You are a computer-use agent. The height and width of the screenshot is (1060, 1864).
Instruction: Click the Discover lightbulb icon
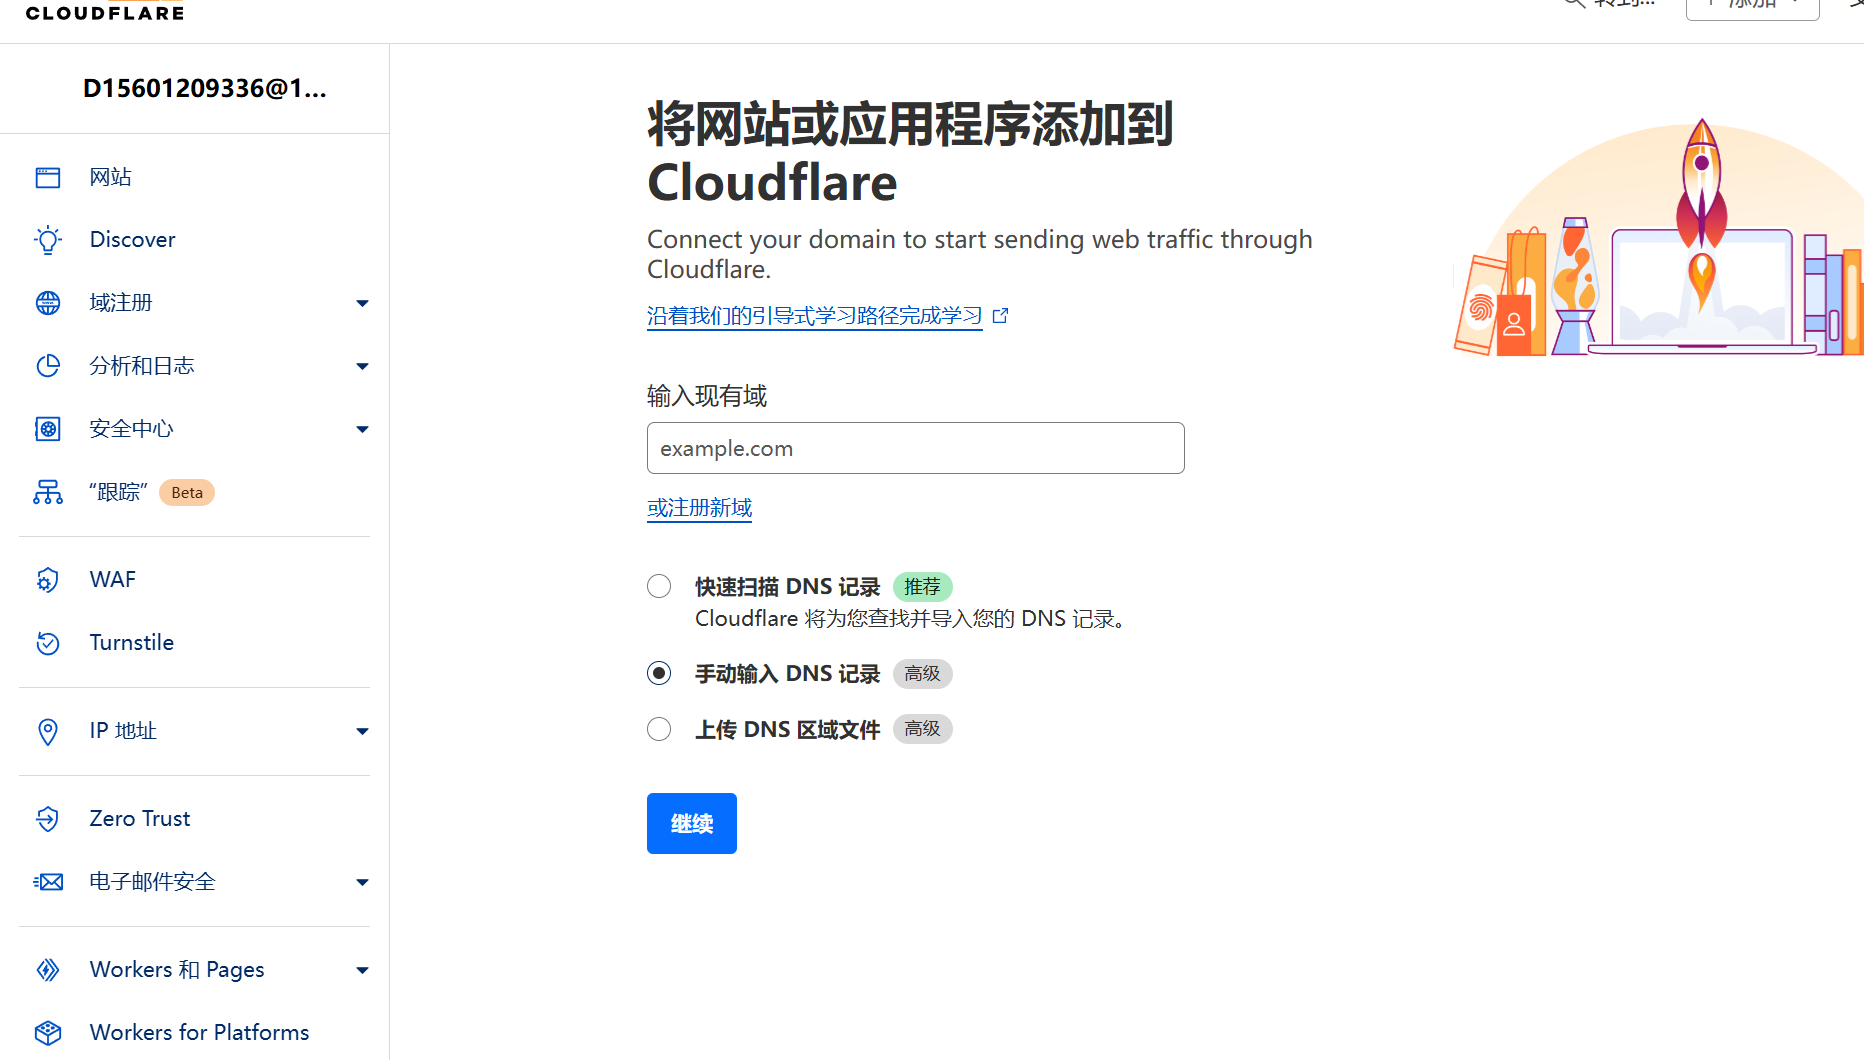click(48, 240)
